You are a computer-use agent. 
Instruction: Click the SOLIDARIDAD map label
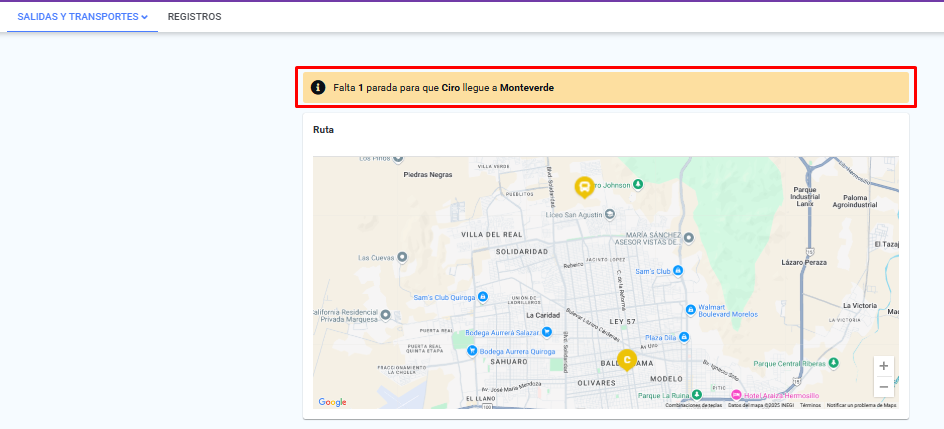tap(522, 252)
